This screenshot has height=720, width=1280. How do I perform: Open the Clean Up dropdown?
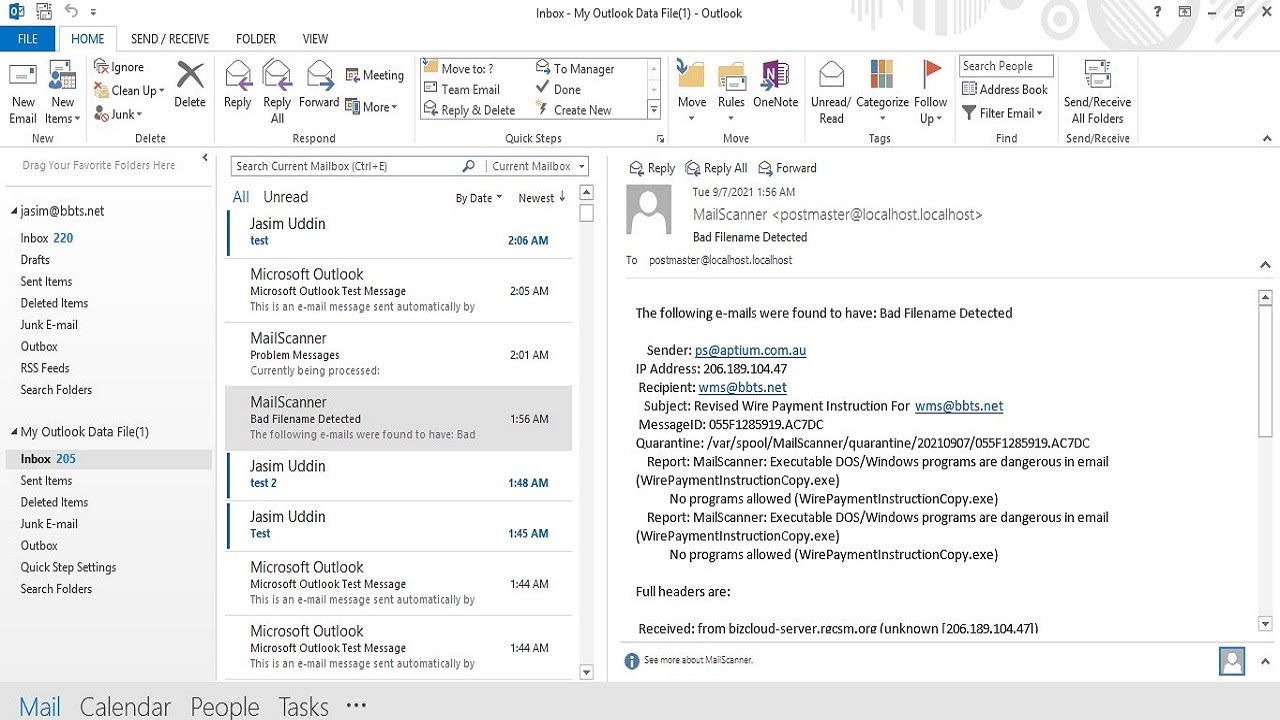pos(130,90)
